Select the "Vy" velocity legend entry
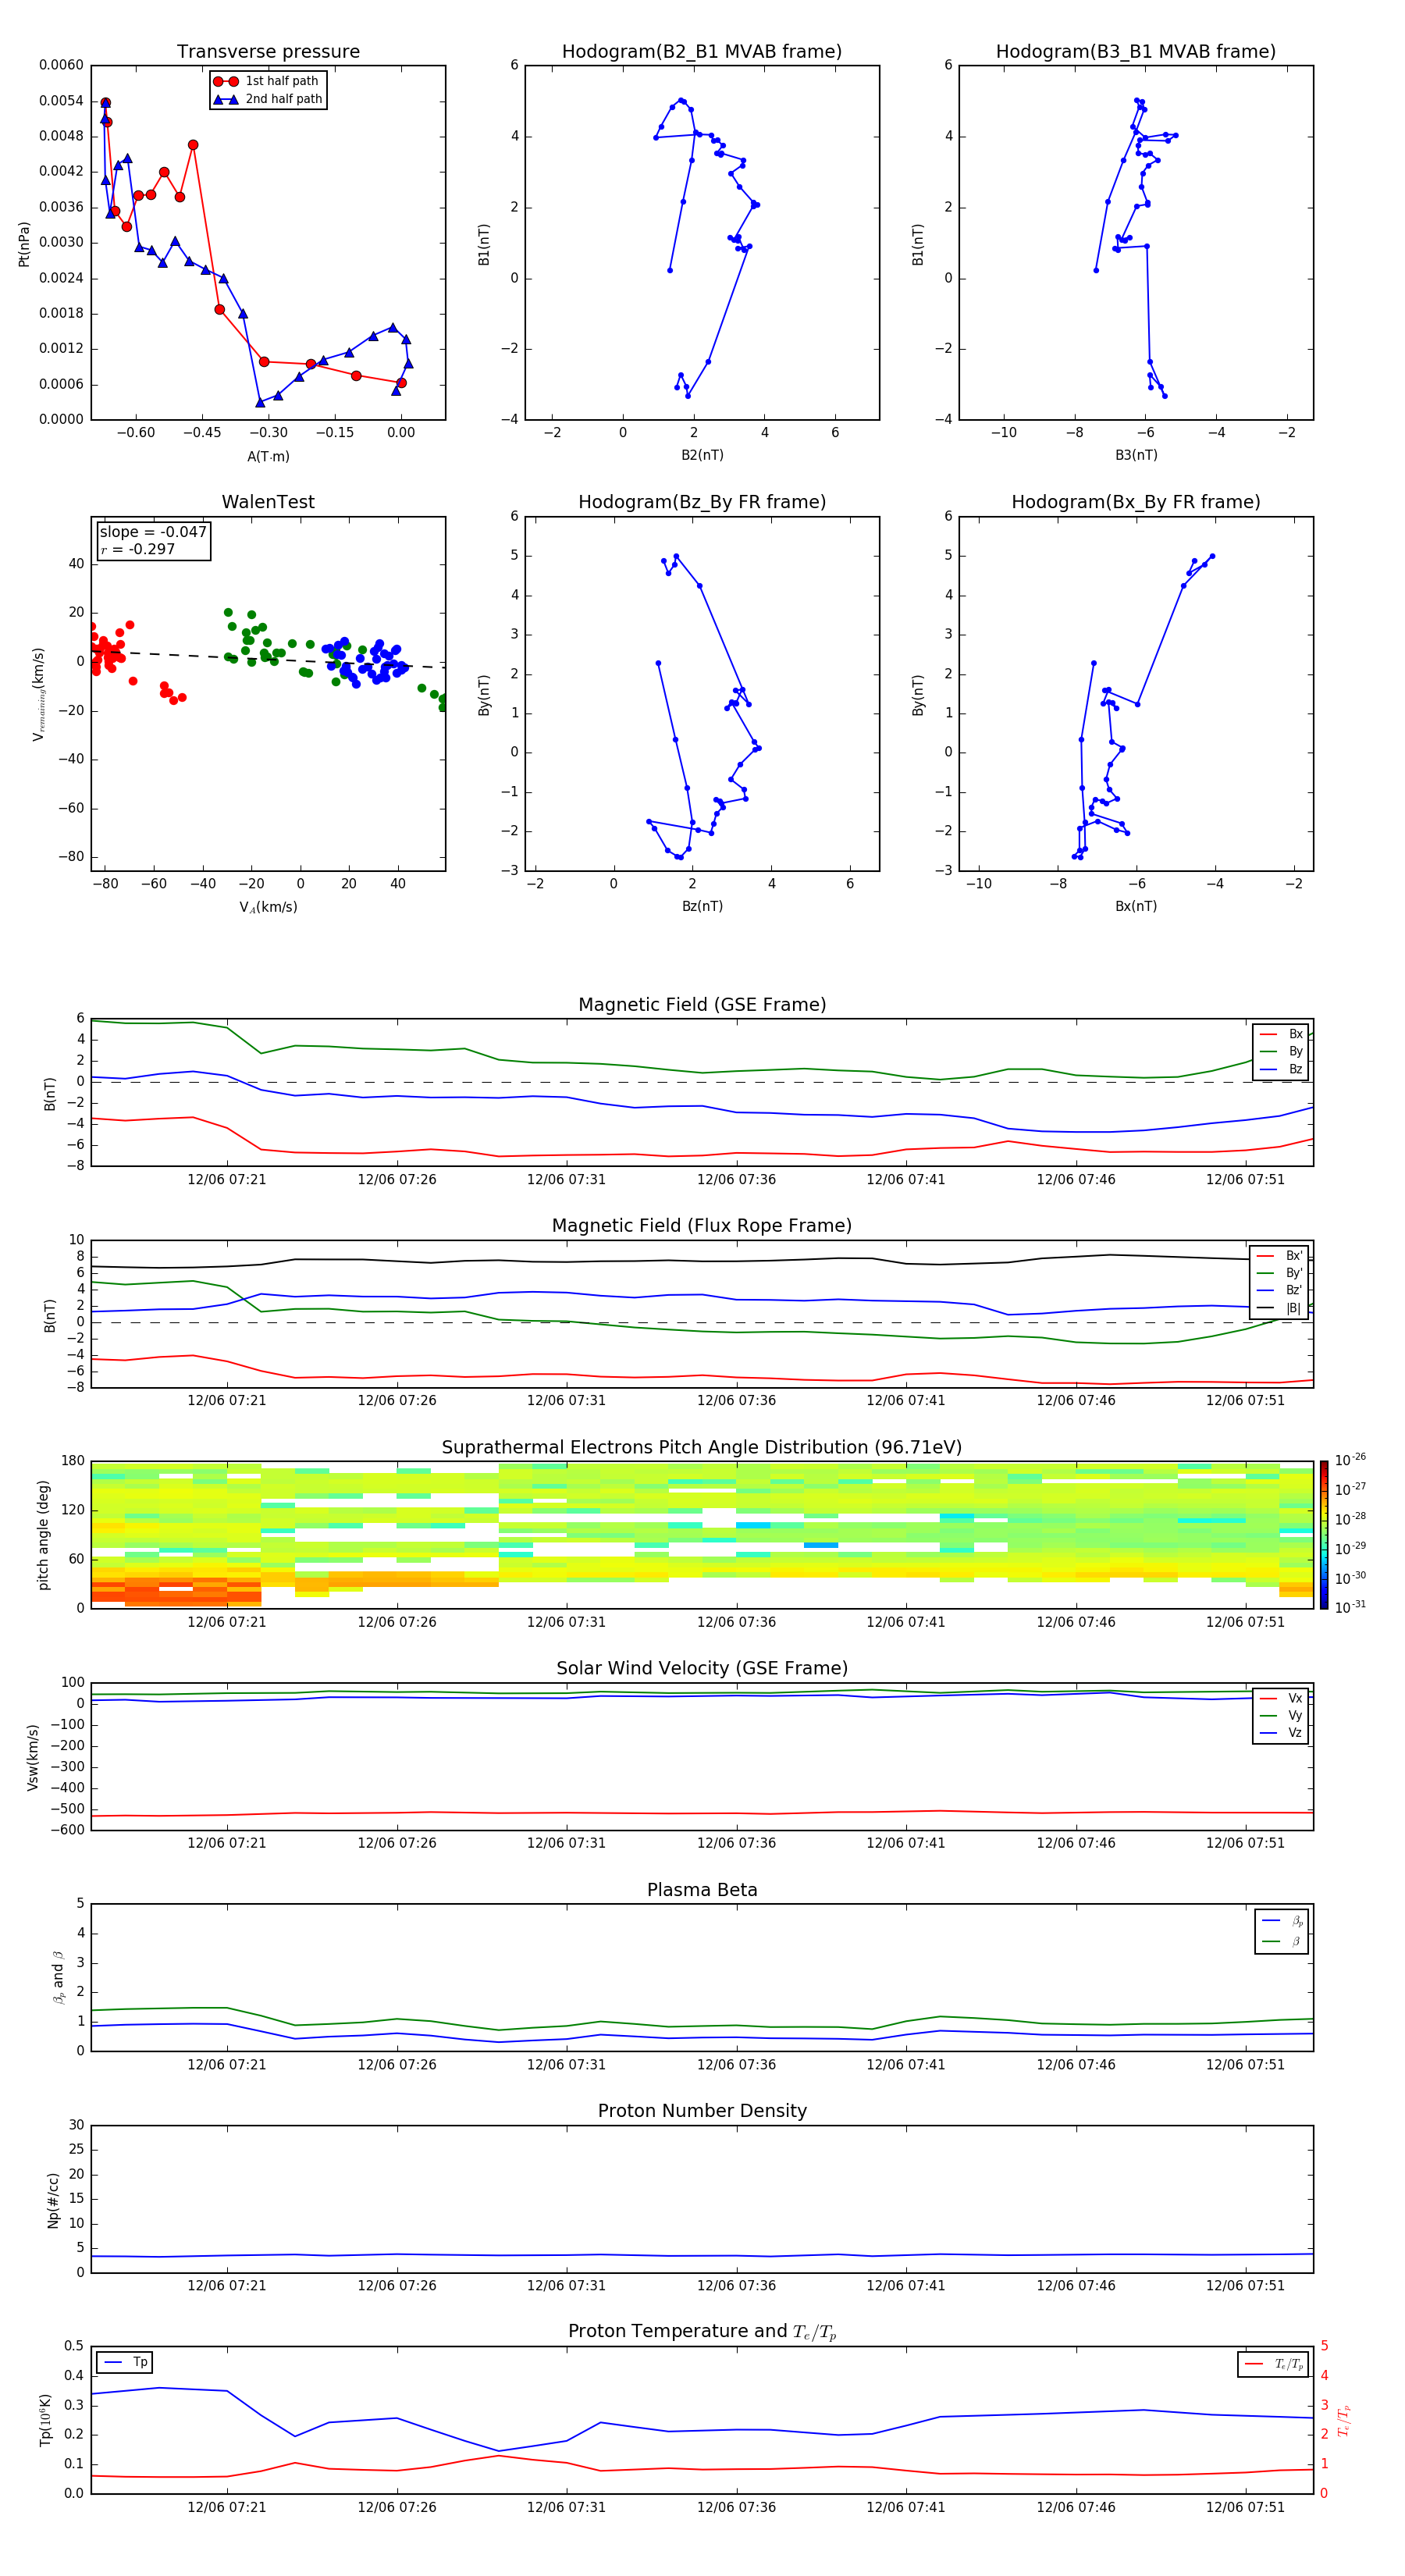Image resolution: width=1405 pixels, height=2576 pixels. click(x=1282, y=1715)
